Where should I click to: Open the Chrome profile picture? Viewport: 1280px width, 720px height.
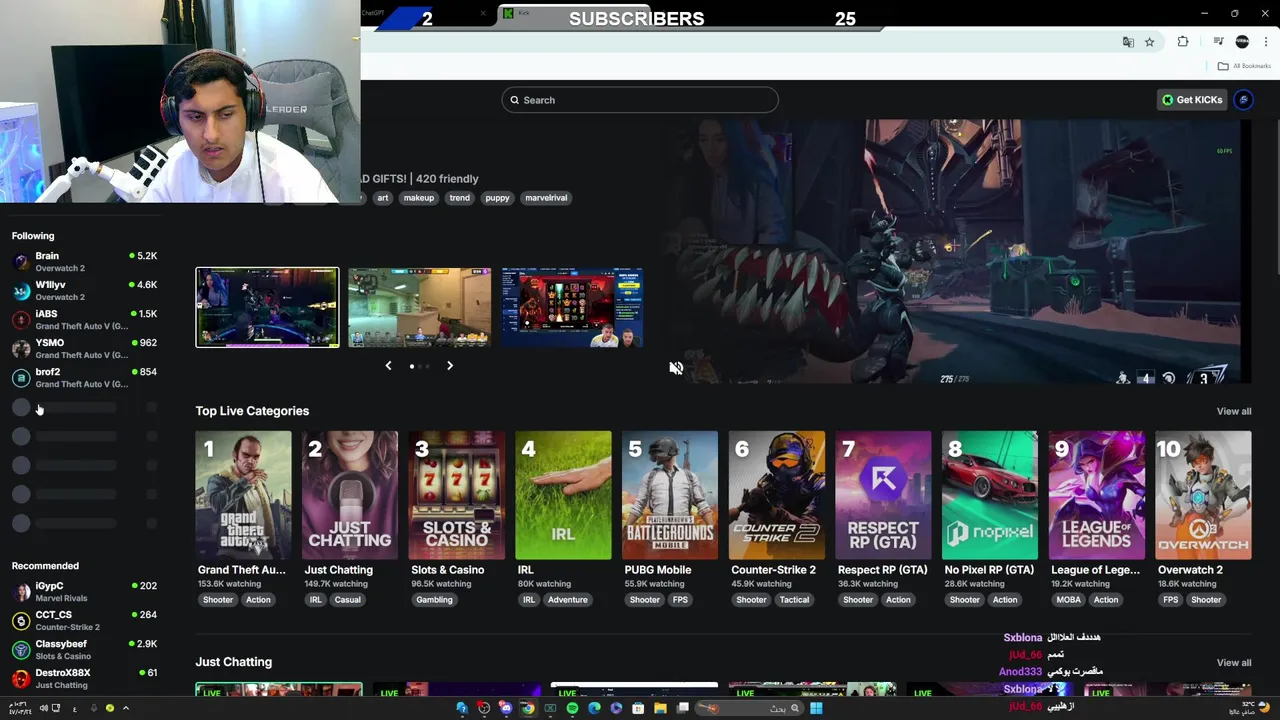1242,42
